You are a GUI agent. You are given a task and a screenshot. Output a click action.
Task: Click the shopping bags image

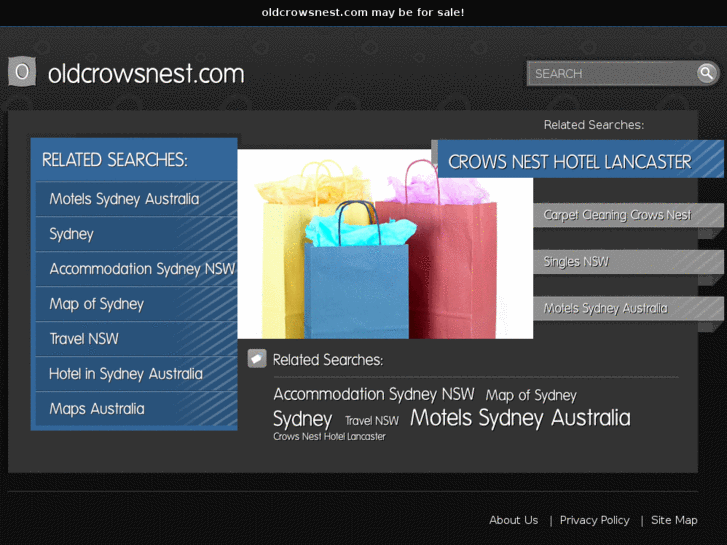pos(385,245)
